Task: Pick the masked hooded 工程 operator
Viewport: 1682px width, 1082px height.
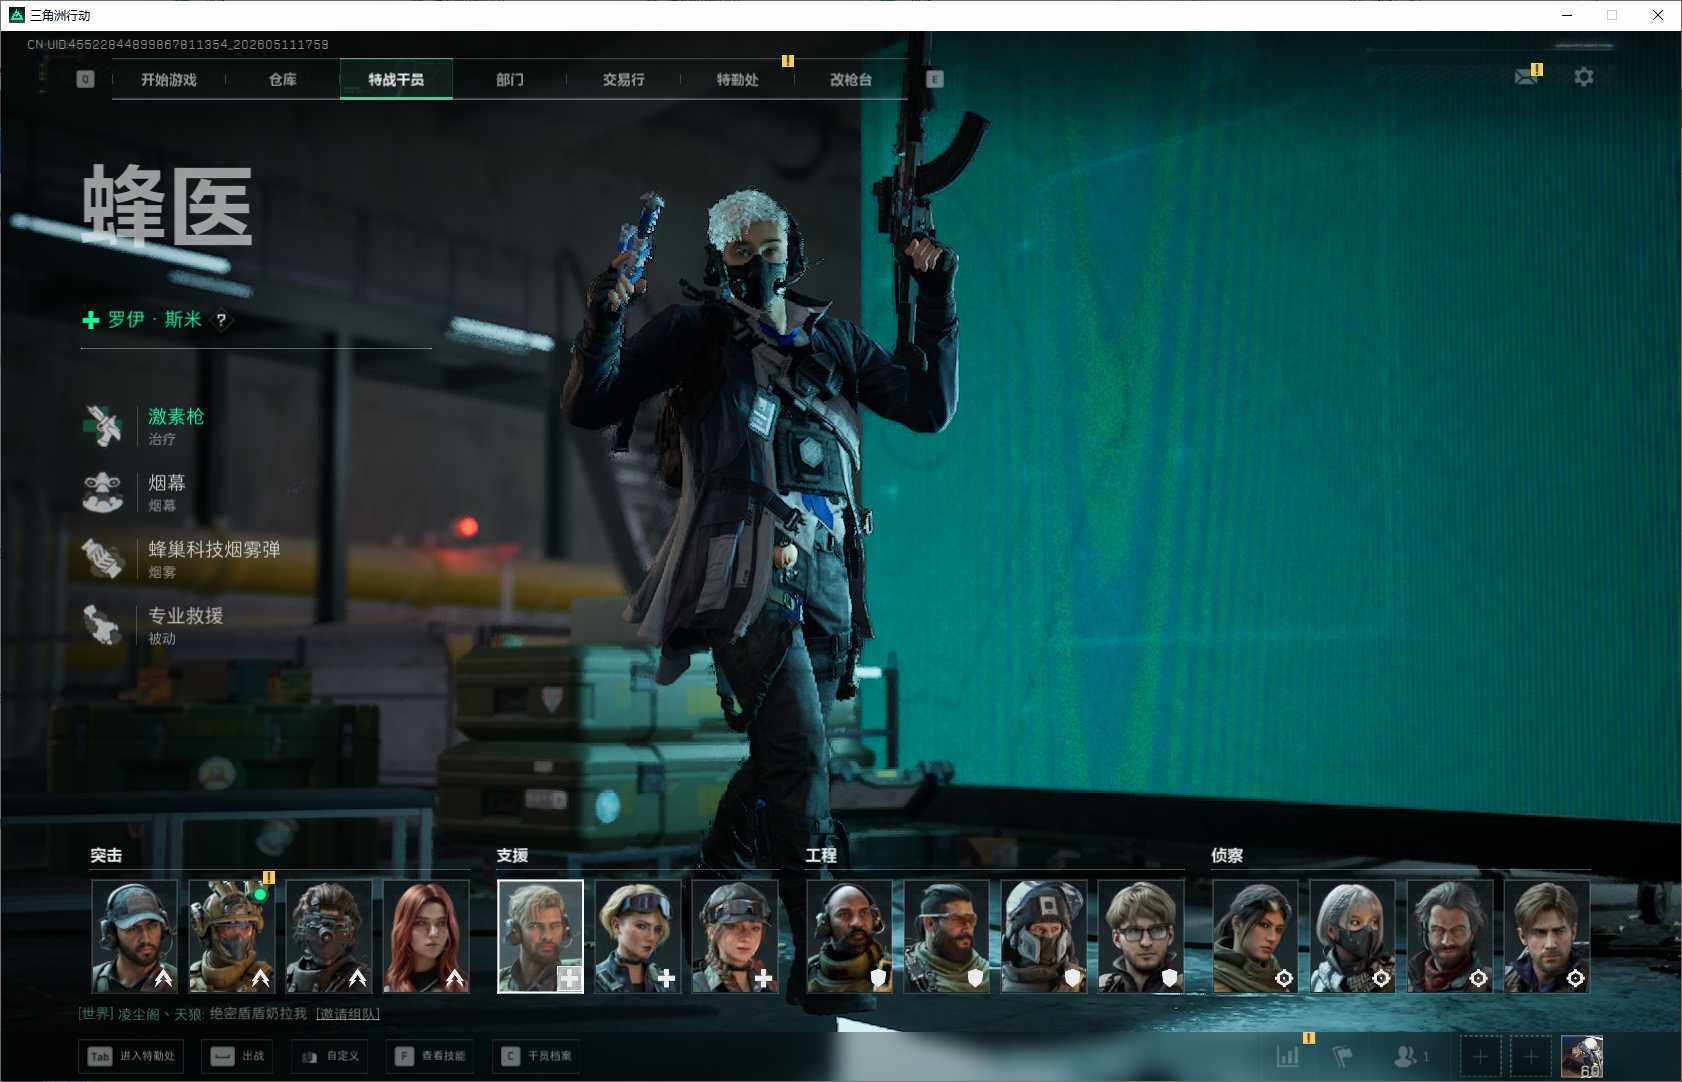Action: 1044,936
